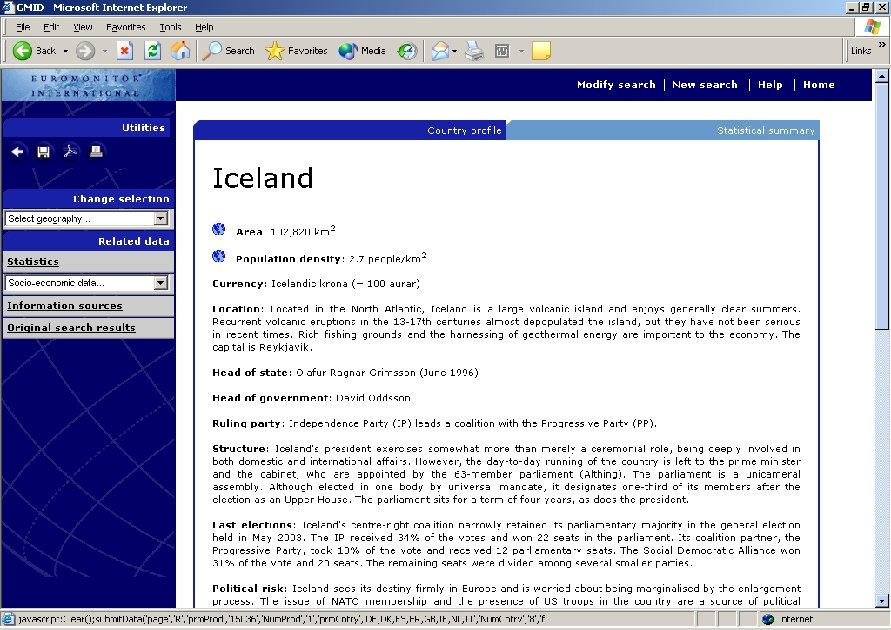891x630 pixels.
Task: Click the Utilities save disk icon
Action: [x=43, y=152]
